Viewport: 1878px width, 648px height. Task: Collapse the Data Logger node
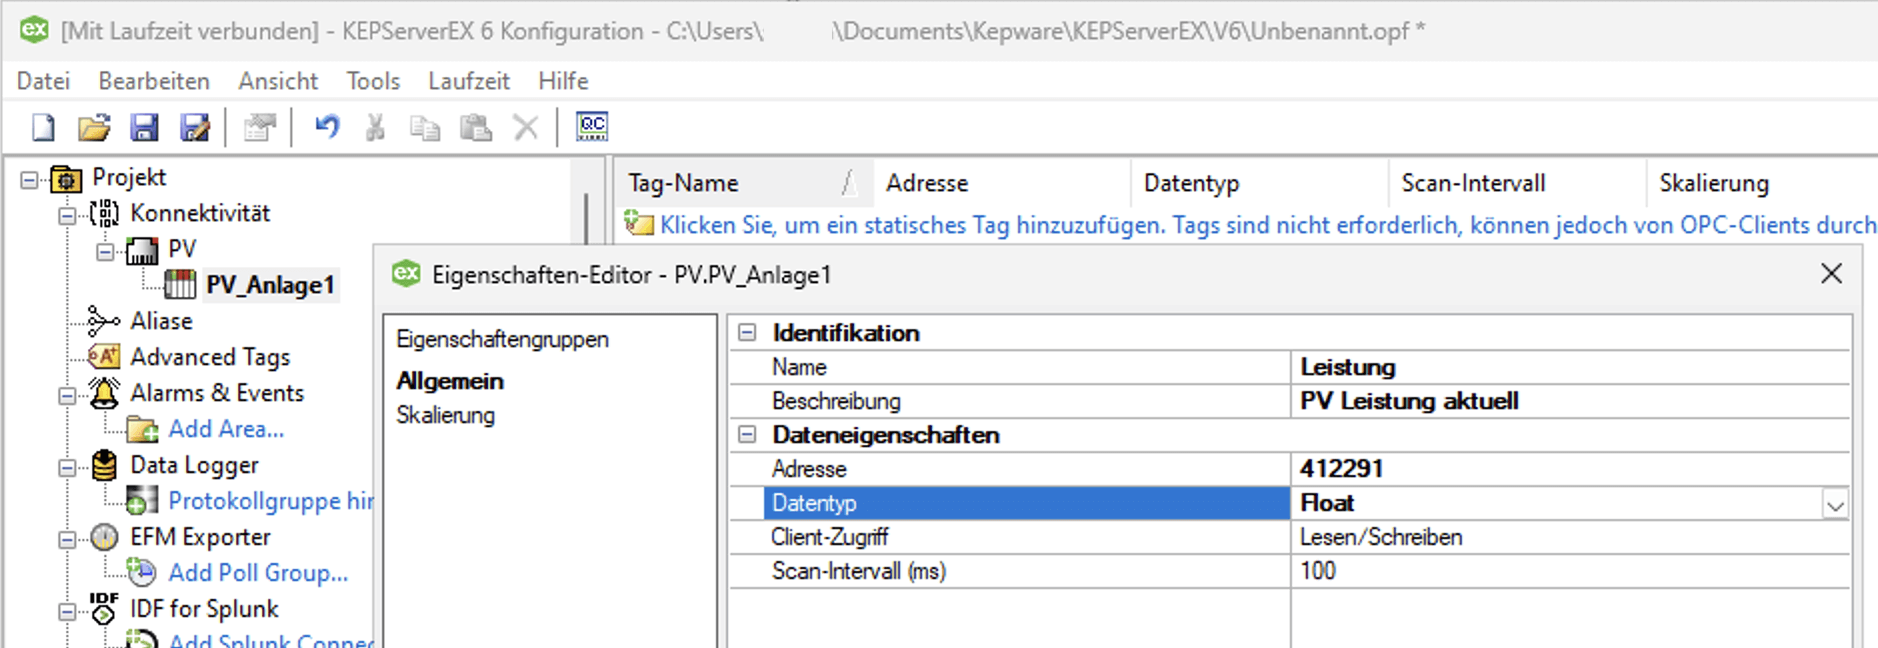coord(67,467)
